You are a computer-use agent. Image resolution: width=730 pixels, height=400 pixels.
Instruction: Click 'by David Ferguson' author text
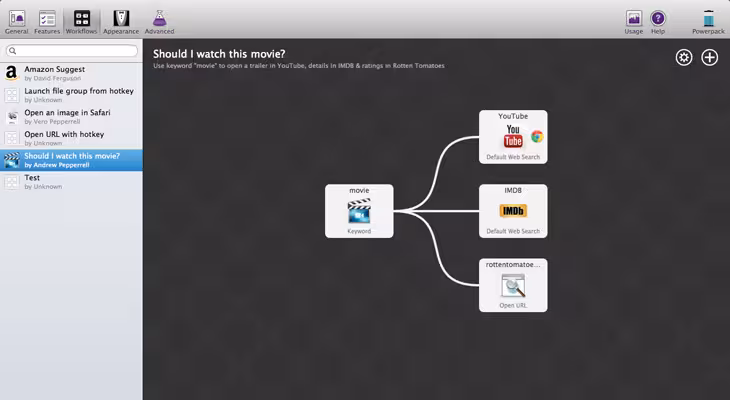point(53,78)
